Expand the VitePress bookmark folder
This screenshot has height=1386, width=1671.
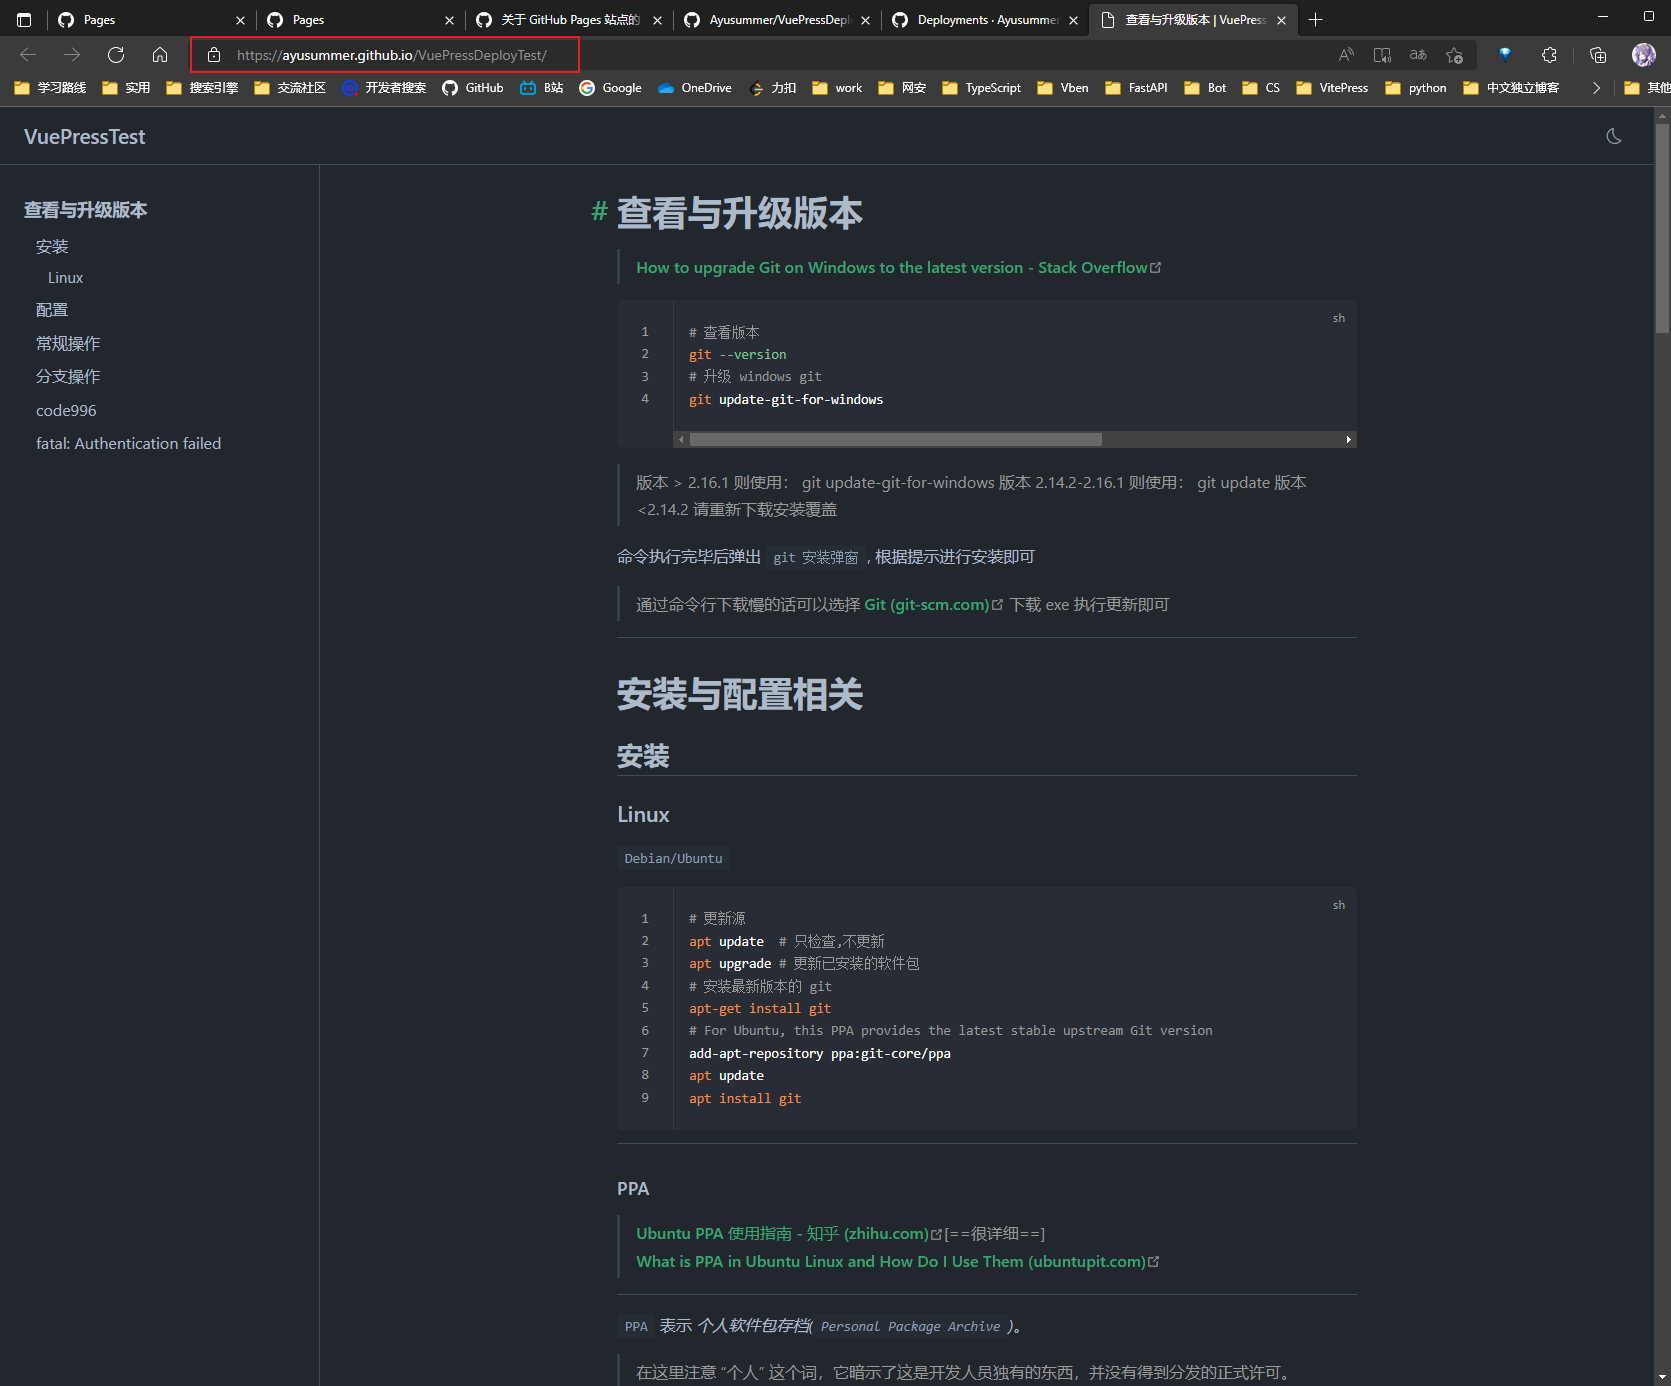pyautogui.click(x=1332, y=88)
